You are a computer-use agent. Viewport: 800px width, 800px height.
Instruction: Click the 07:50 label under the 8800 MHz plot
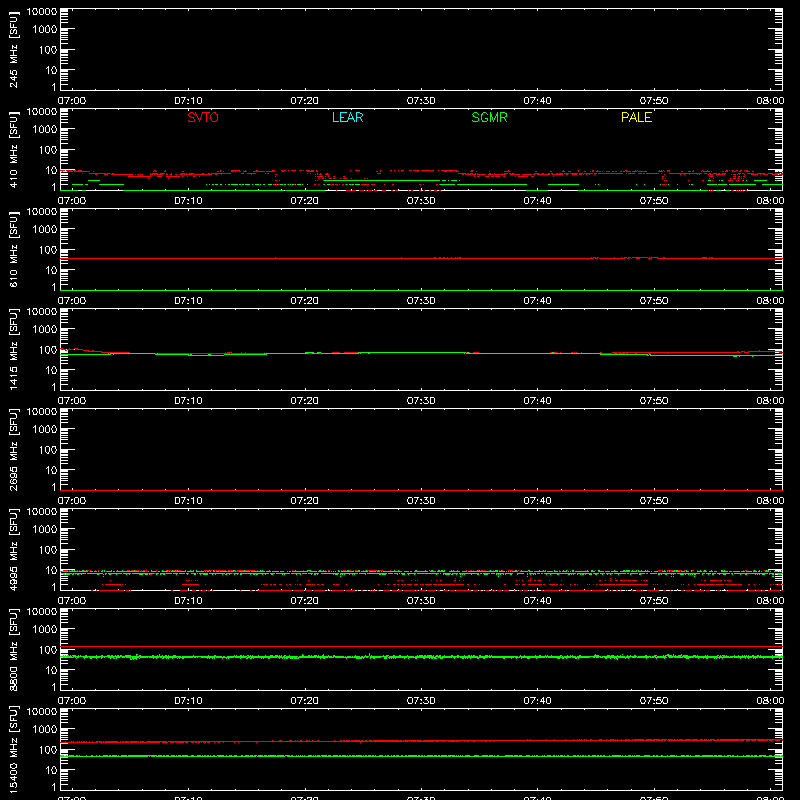pyautogui.click(x=654, y=701)
